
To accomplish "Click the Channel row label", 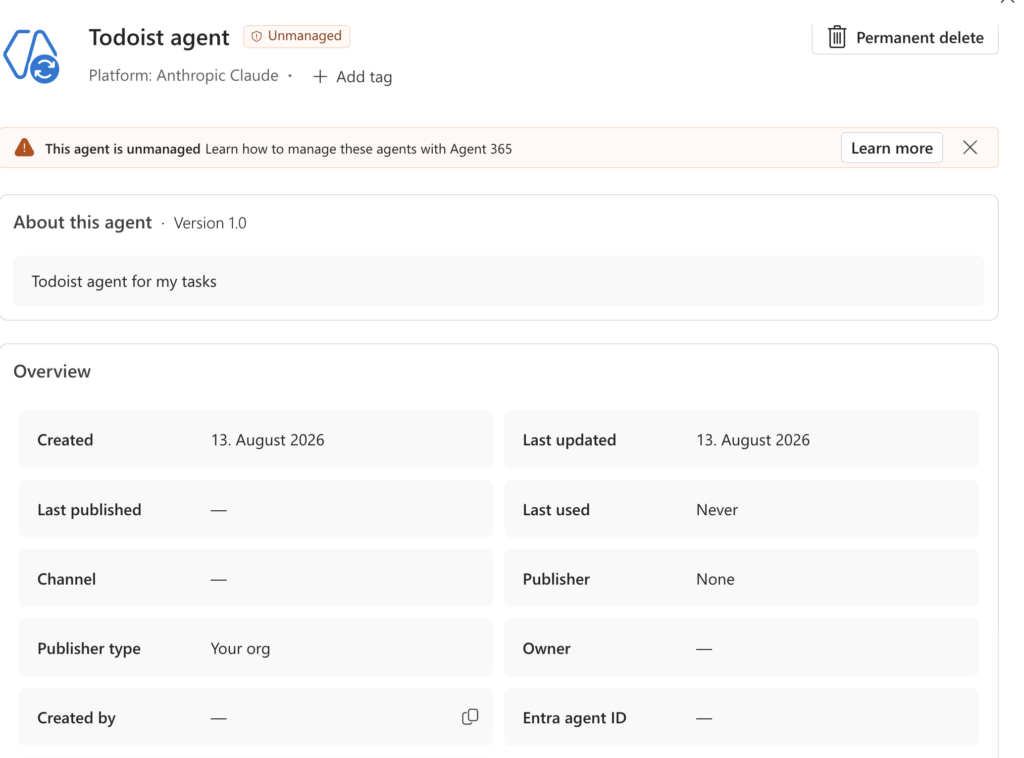I will (x=66, y=579).
